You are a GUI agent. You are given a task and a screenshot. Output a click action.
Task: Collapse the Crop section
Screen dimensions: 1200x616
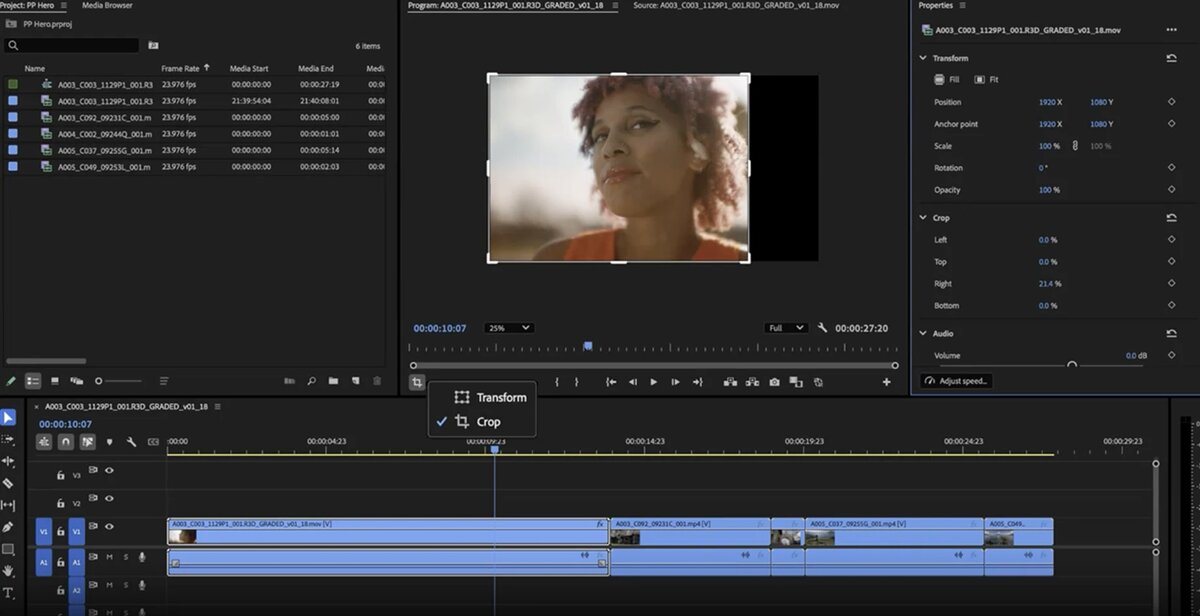[923, 217]
